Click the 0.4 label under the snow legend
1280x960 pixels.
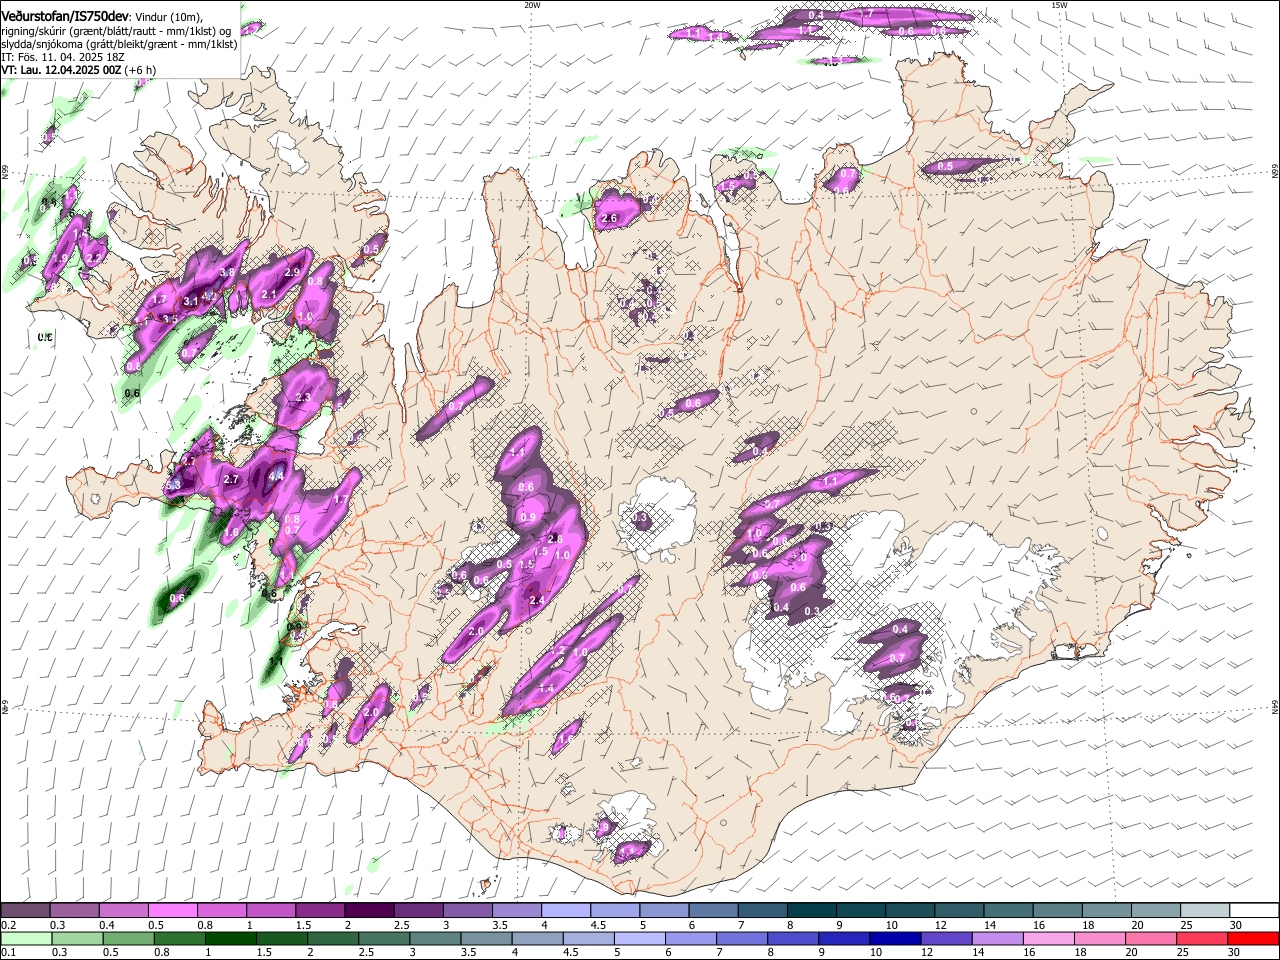pyautogui.click(x=107, y=925)
